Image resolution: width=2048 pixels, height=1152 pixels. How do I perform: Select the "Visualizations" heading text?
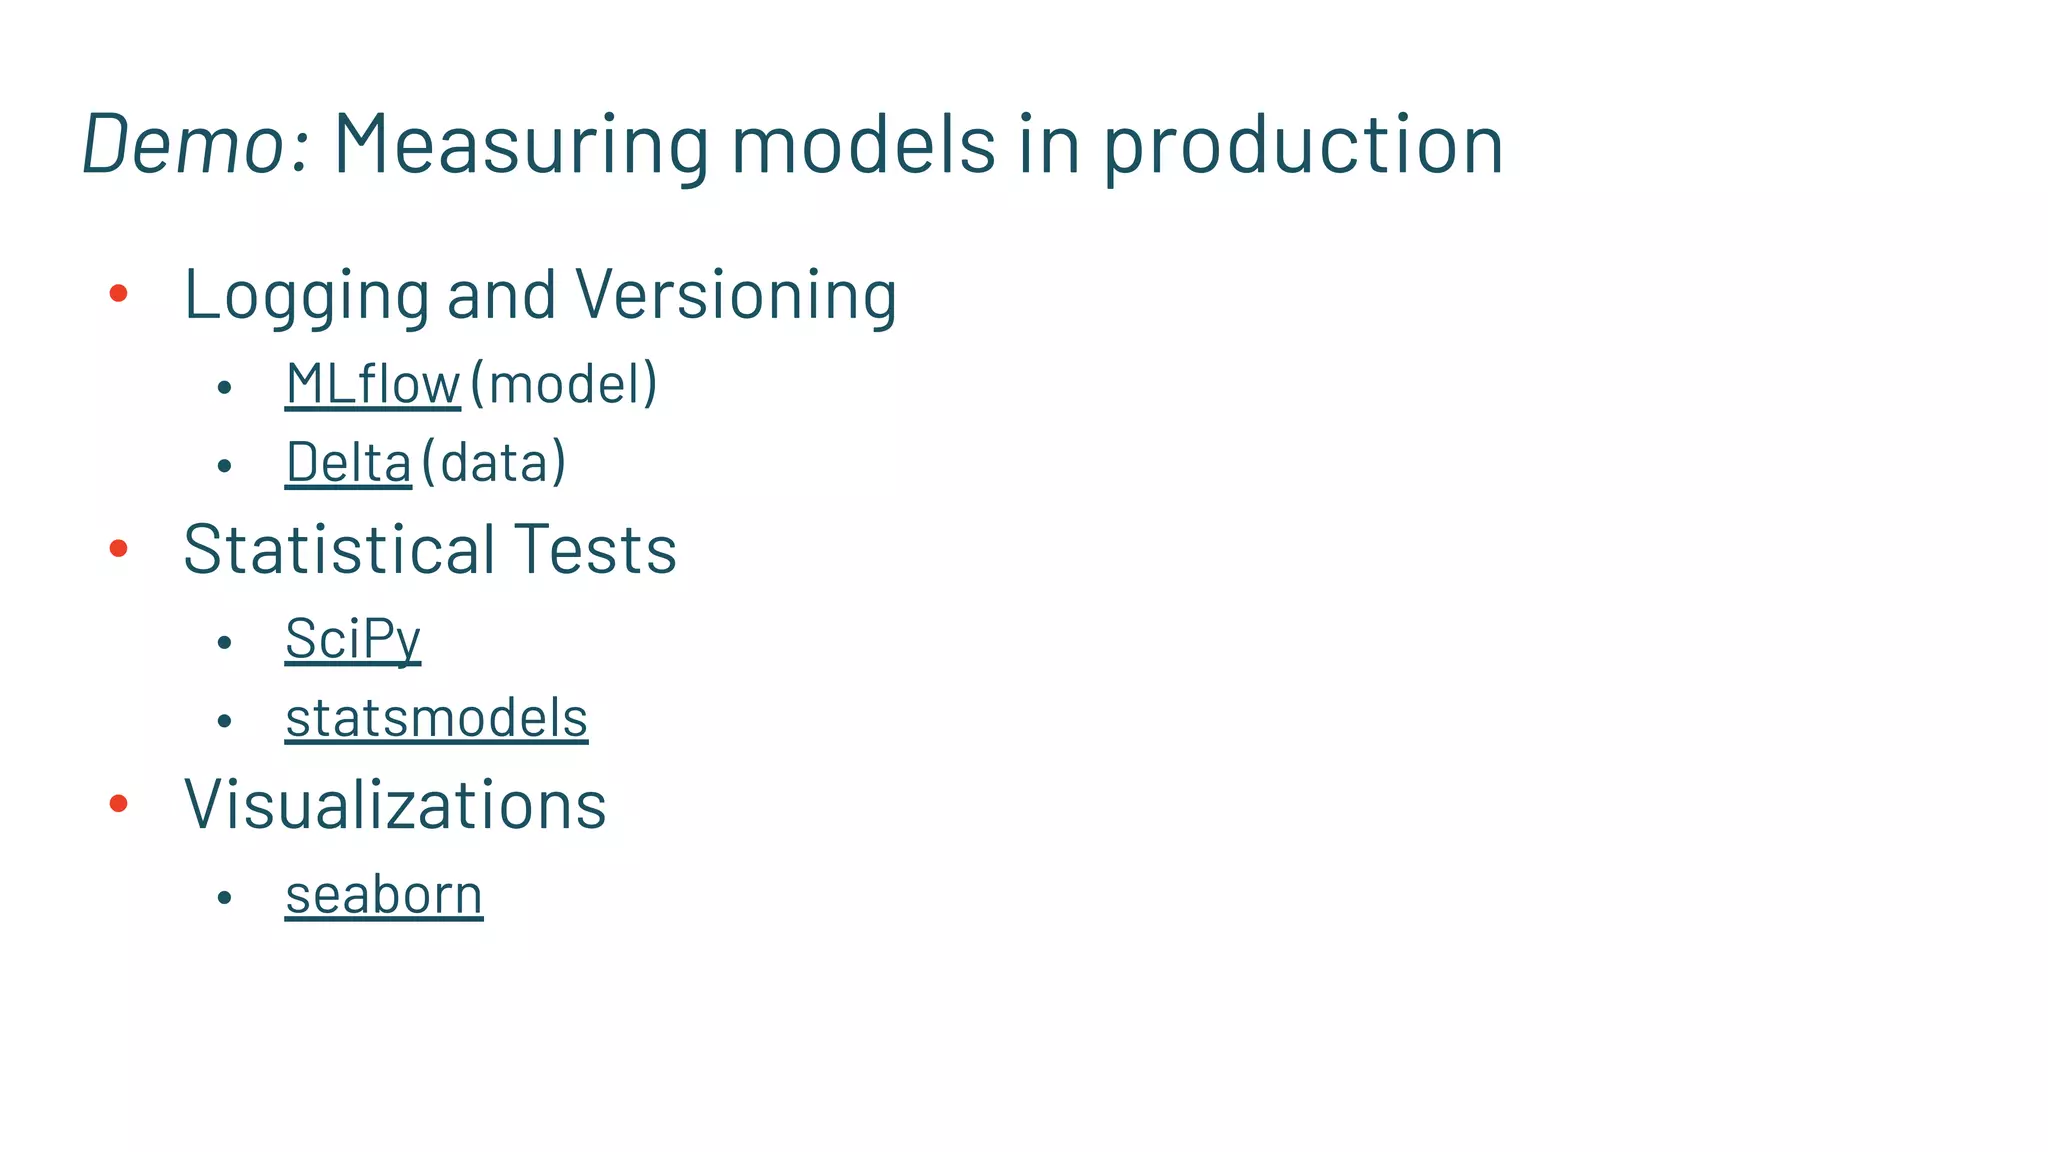point(395,804)
